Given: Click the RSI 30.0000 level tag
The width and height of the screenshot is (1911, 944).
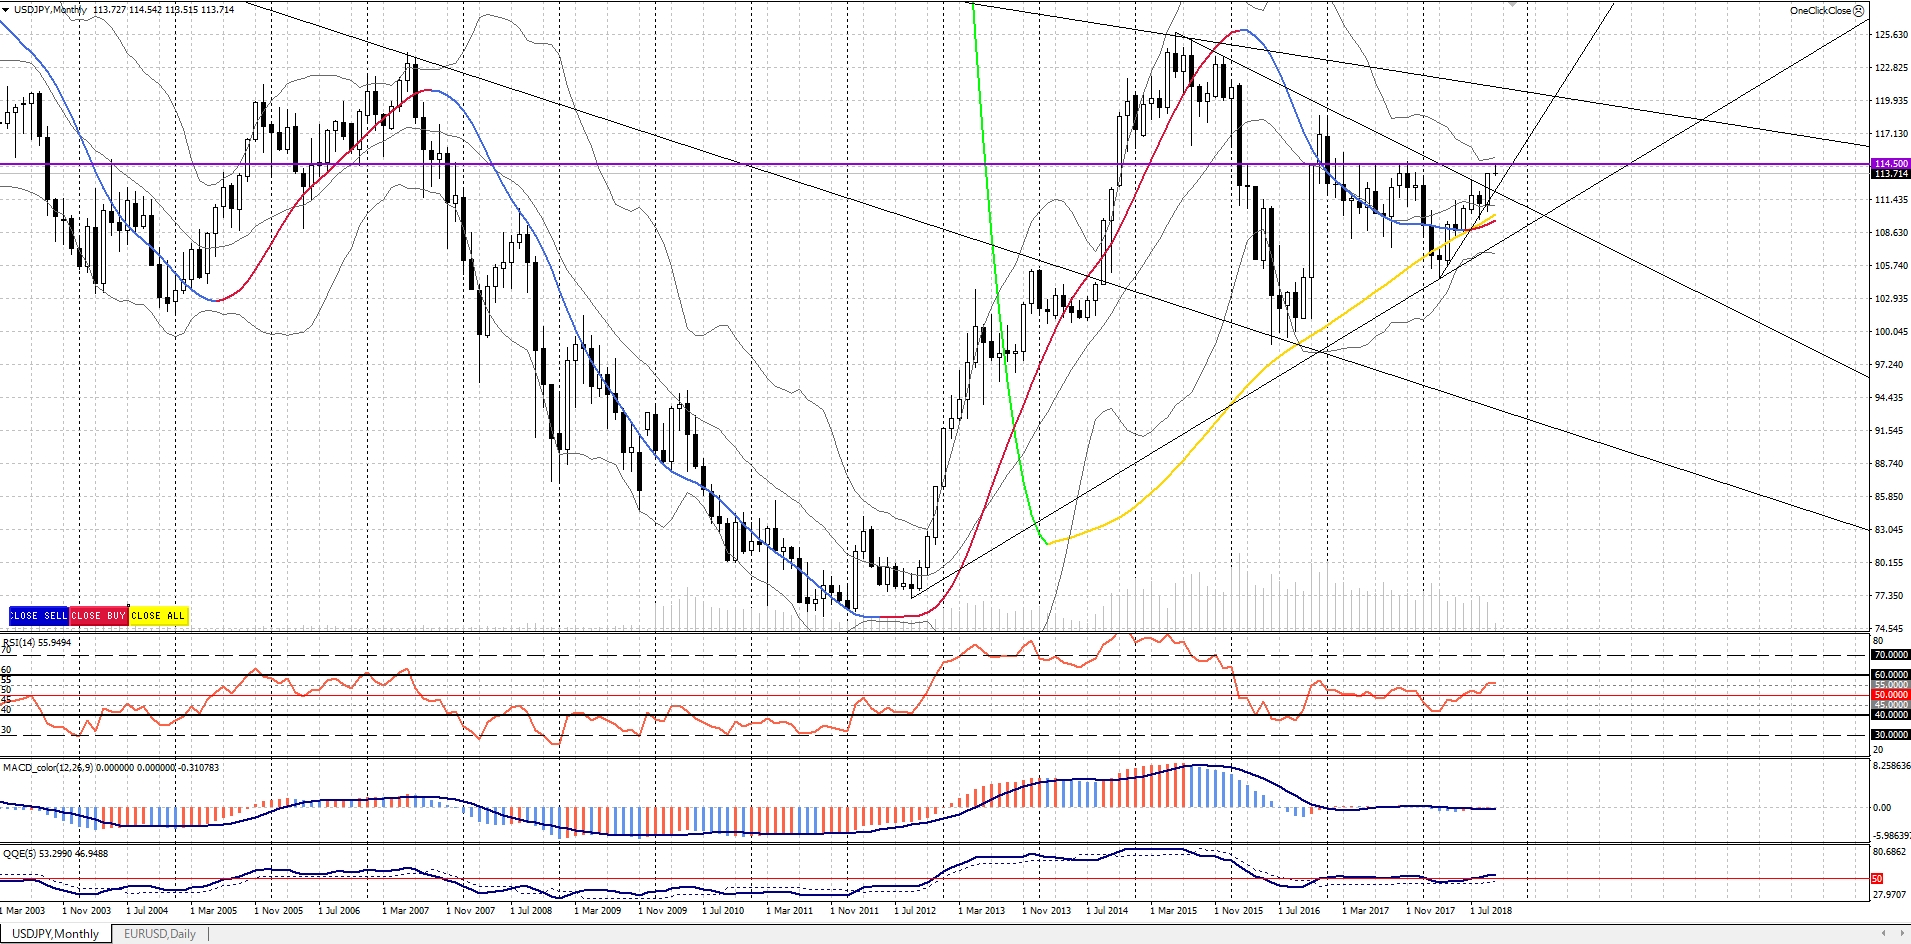Looking at the screenshot, I should click(1890, 735).
